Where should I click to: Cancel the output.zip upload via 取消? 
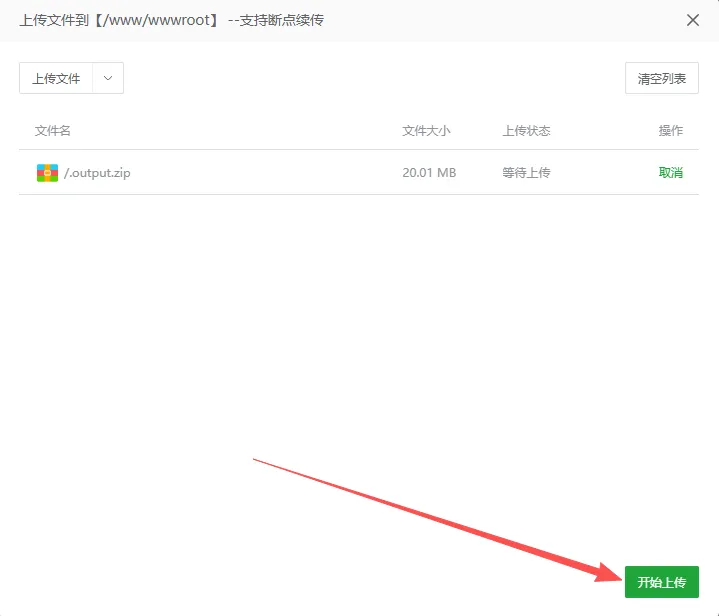point(670,173)
